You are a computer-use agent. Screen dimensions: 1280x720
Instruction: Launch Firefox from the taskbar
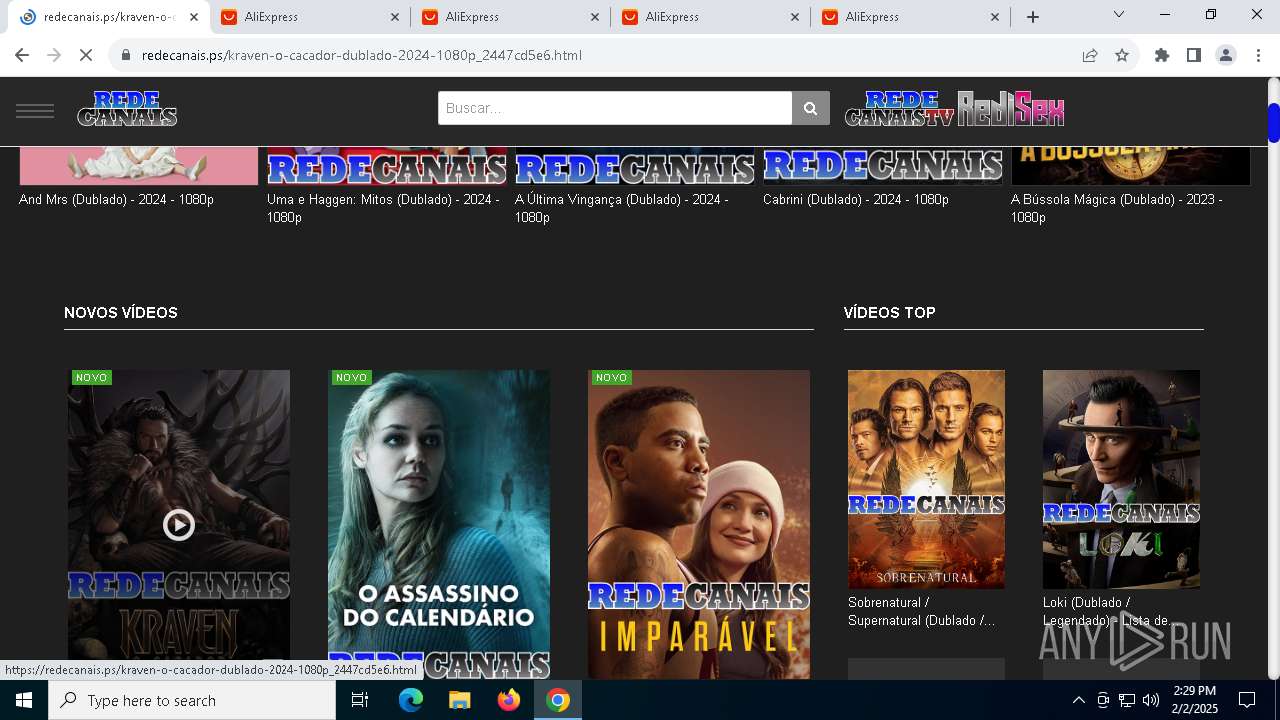click(x=509, y=700)
